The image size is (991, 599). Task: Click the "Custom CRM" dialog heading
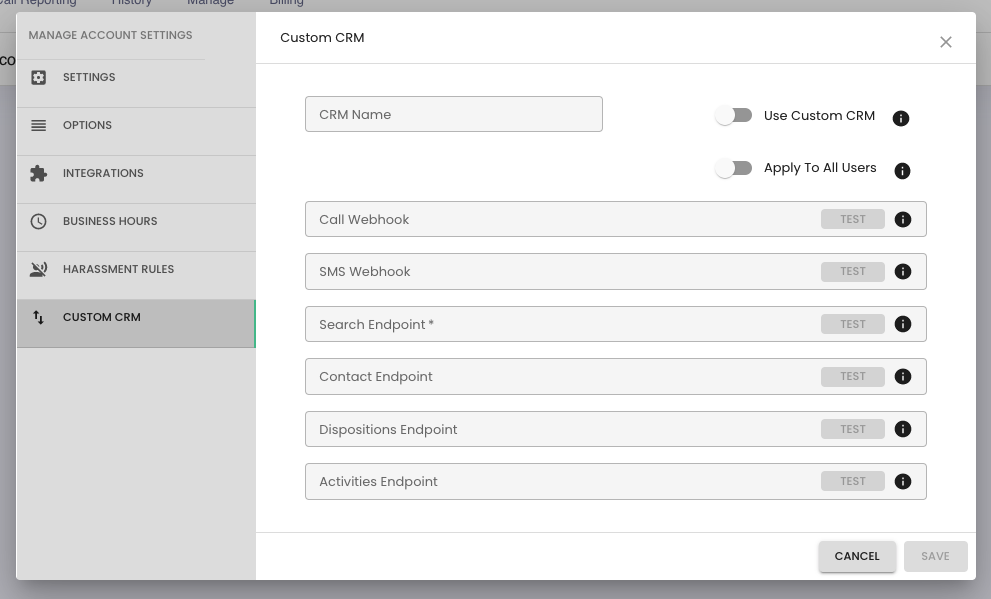coord(322,38)
